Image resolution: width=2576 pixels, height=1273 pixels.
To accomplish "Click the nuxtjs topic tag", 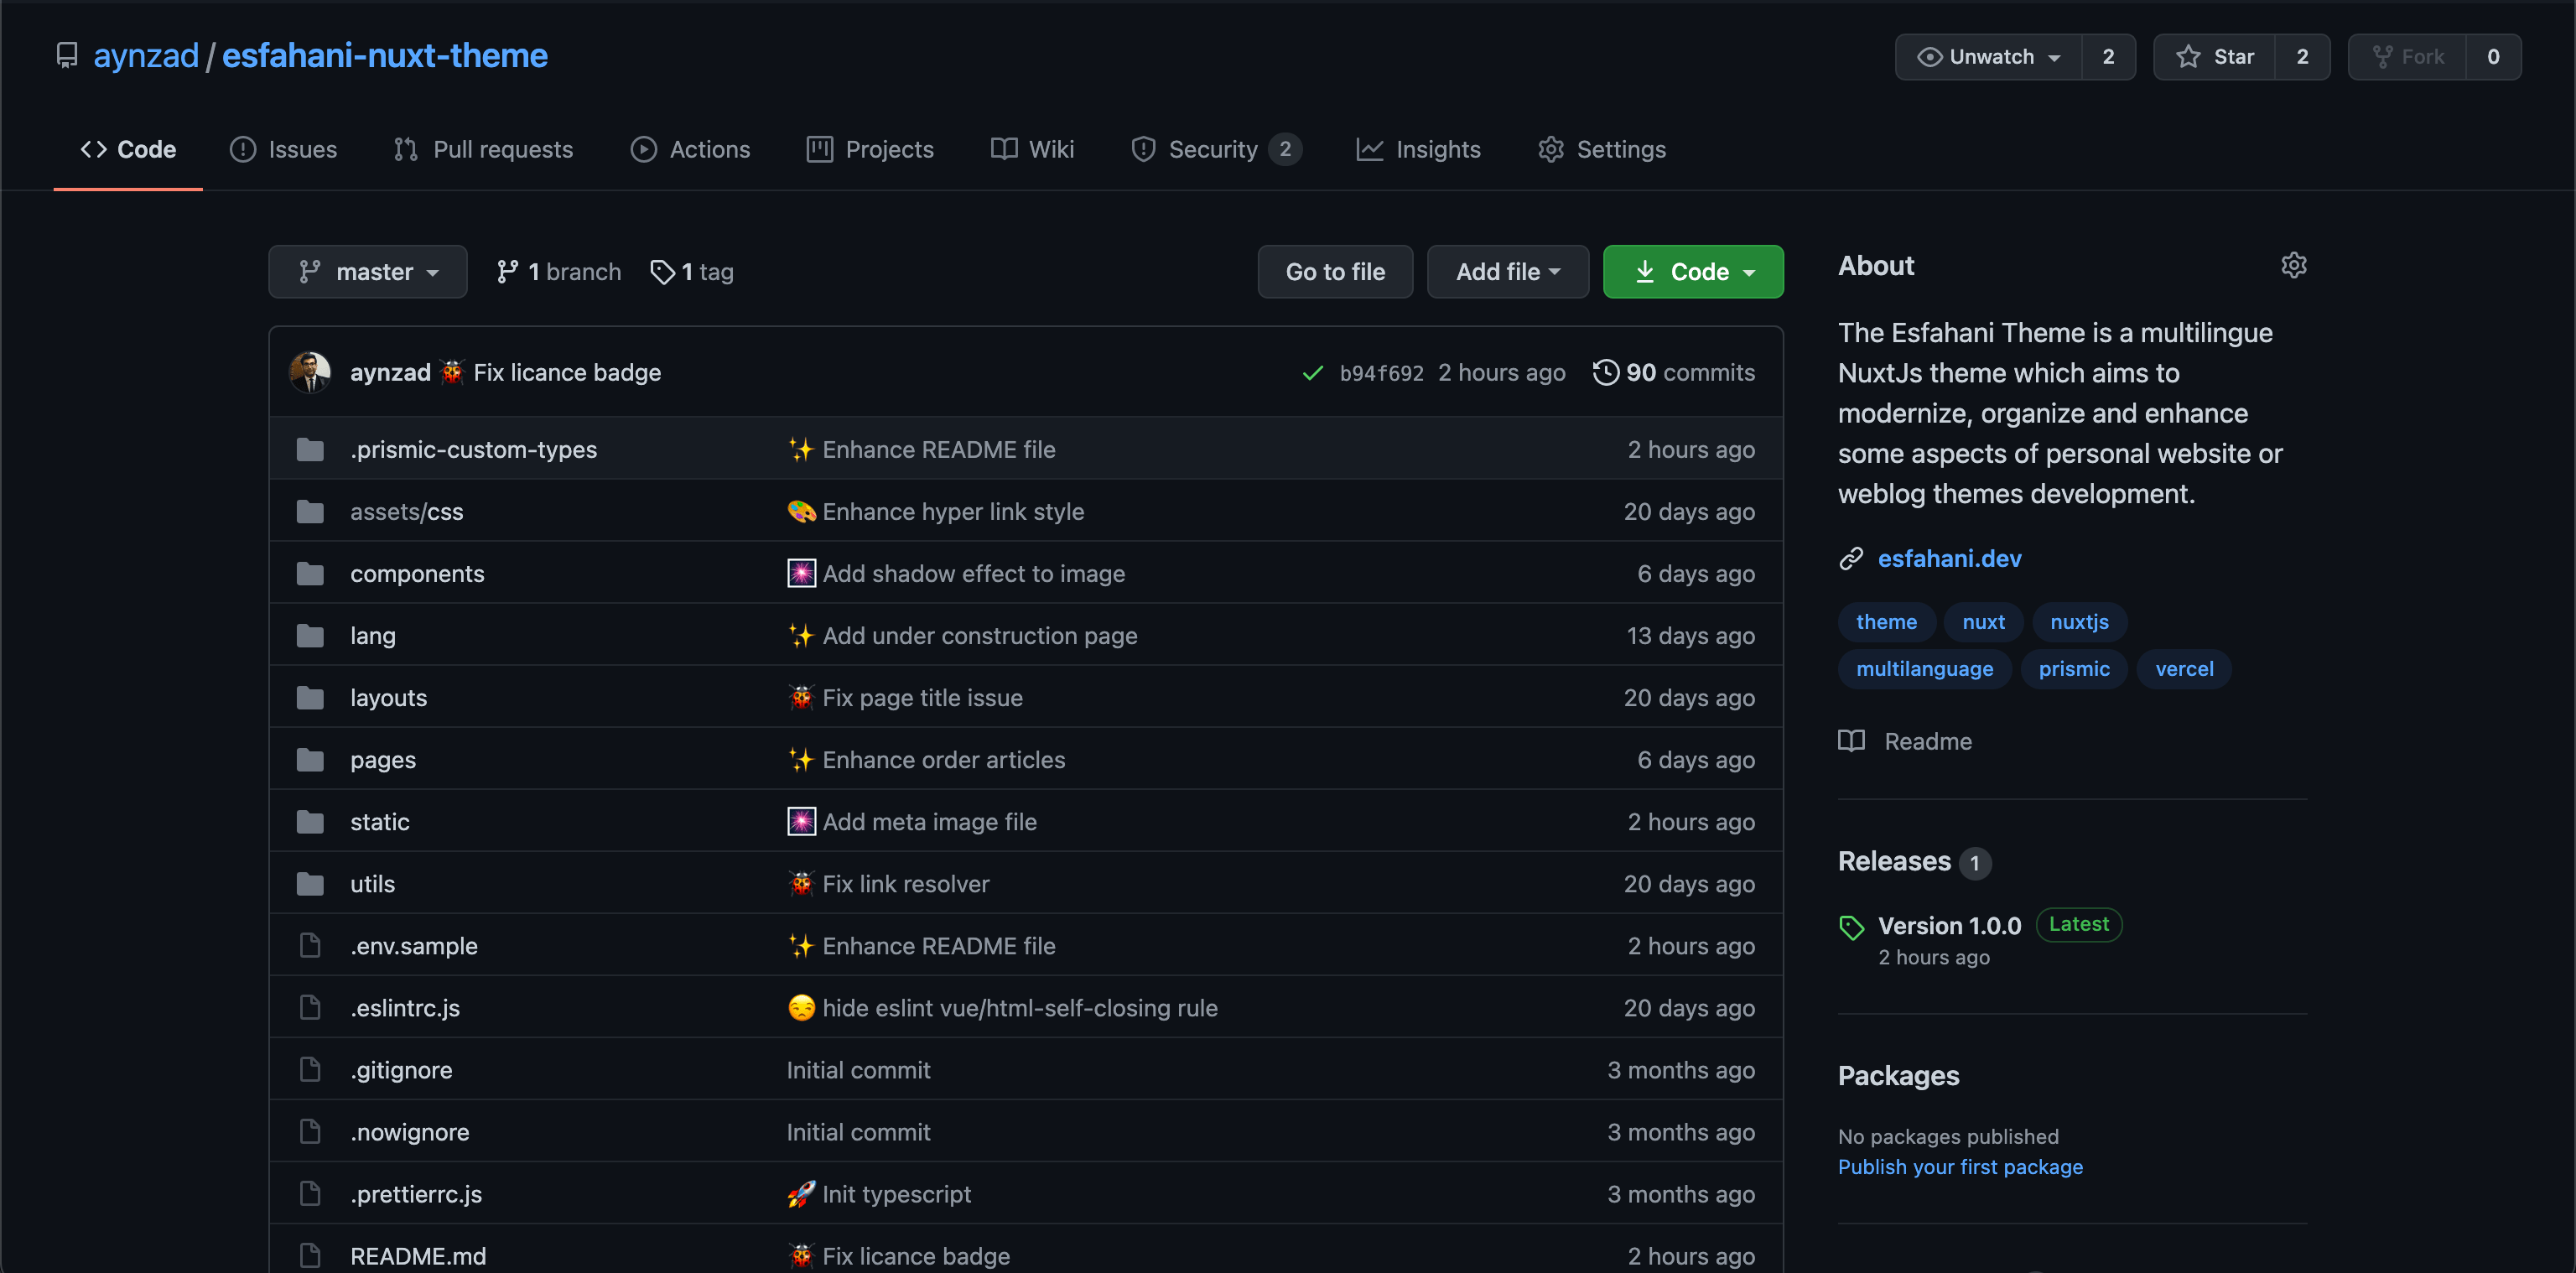I will pyautogui.click(x=2079, y=622).
